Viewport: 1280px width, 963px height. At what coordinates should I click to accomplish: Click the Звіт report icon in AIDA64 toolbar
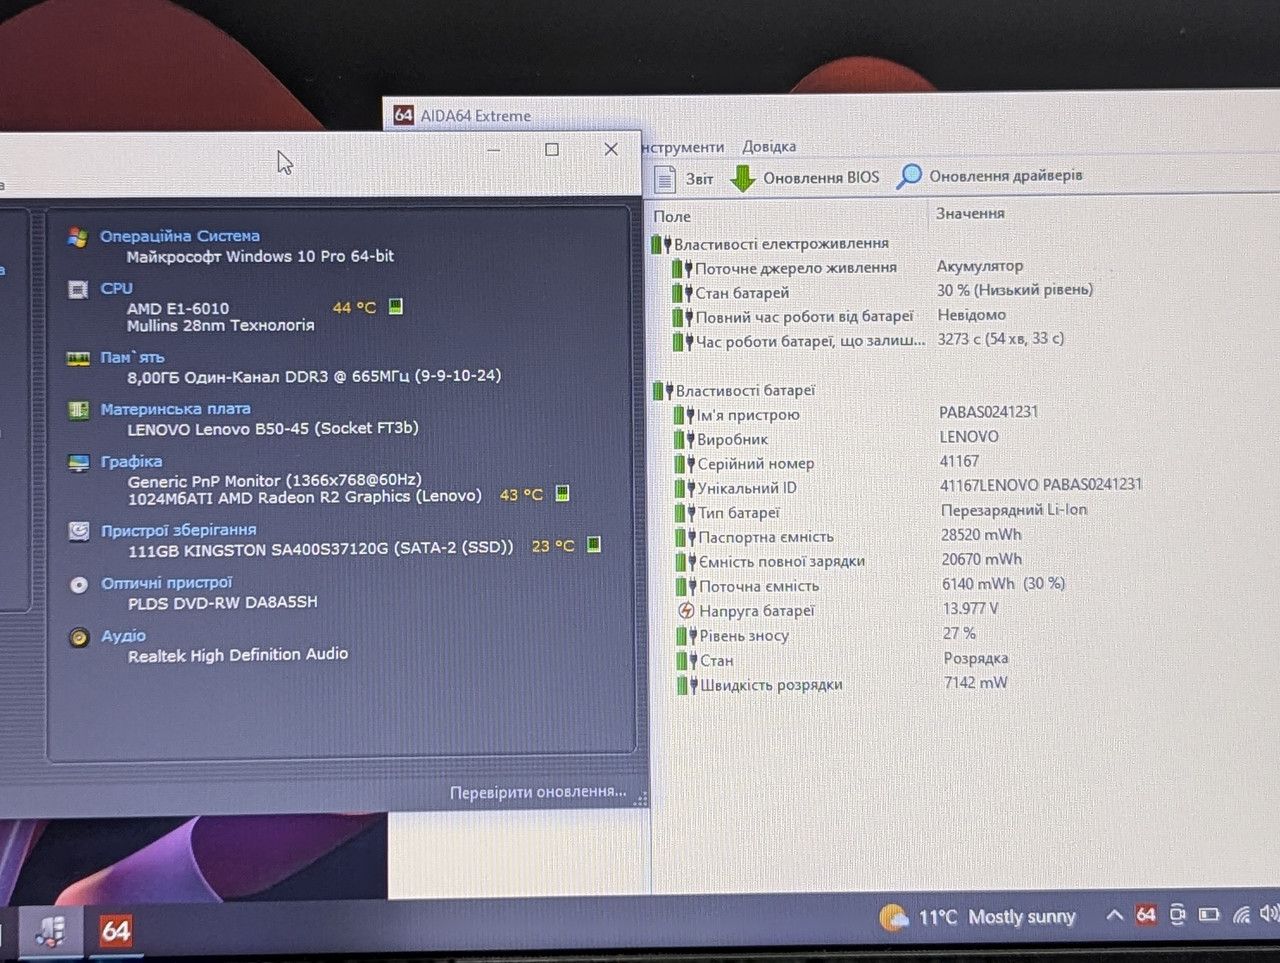point(665,179)
